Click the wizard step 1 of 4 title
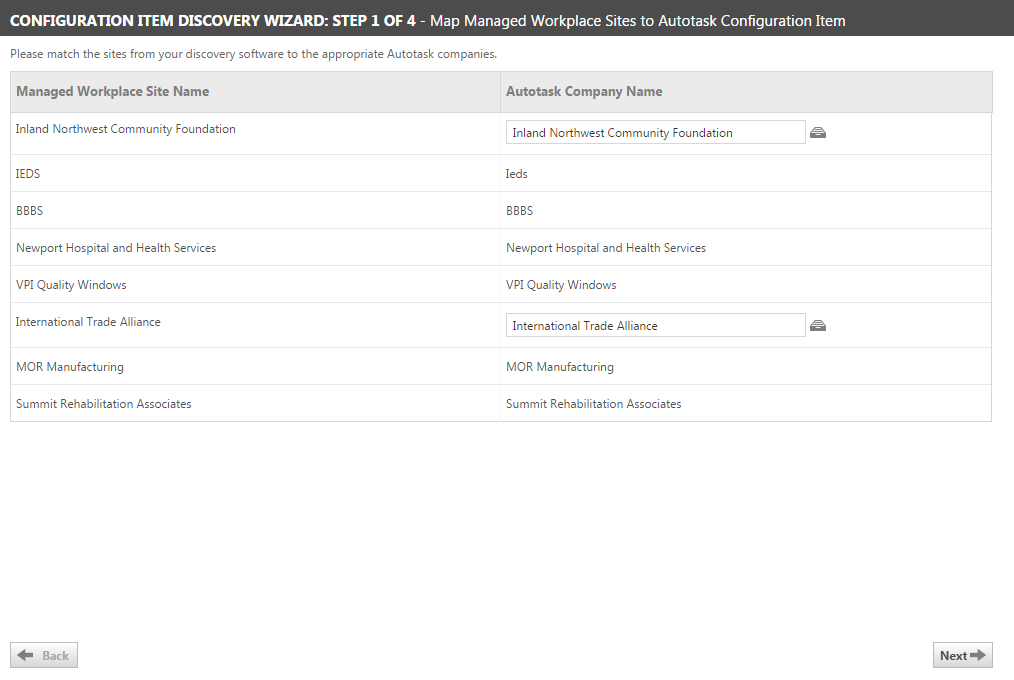This screenshot has height=680, width=1014. pyautogui.click(x=427, y=21)
